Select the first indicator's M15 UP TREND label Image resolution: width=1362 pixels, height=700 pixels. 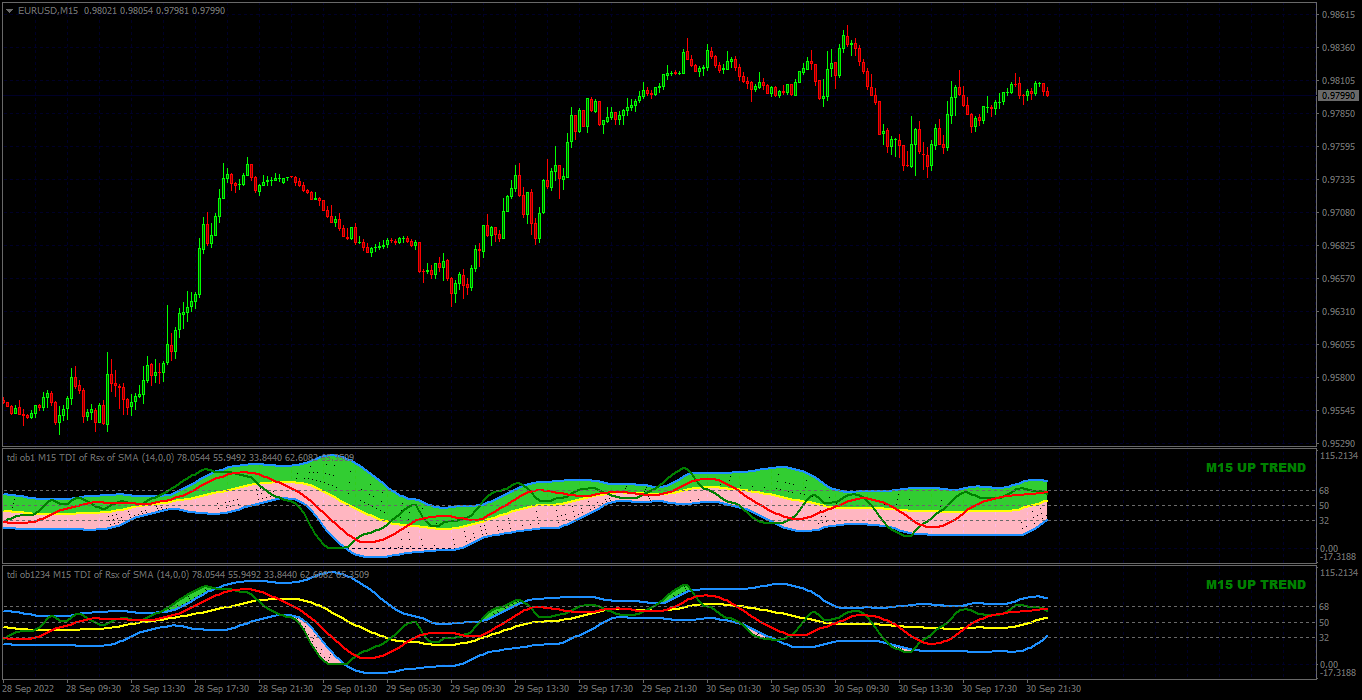pyautogui.click(x=1255, y=468)
